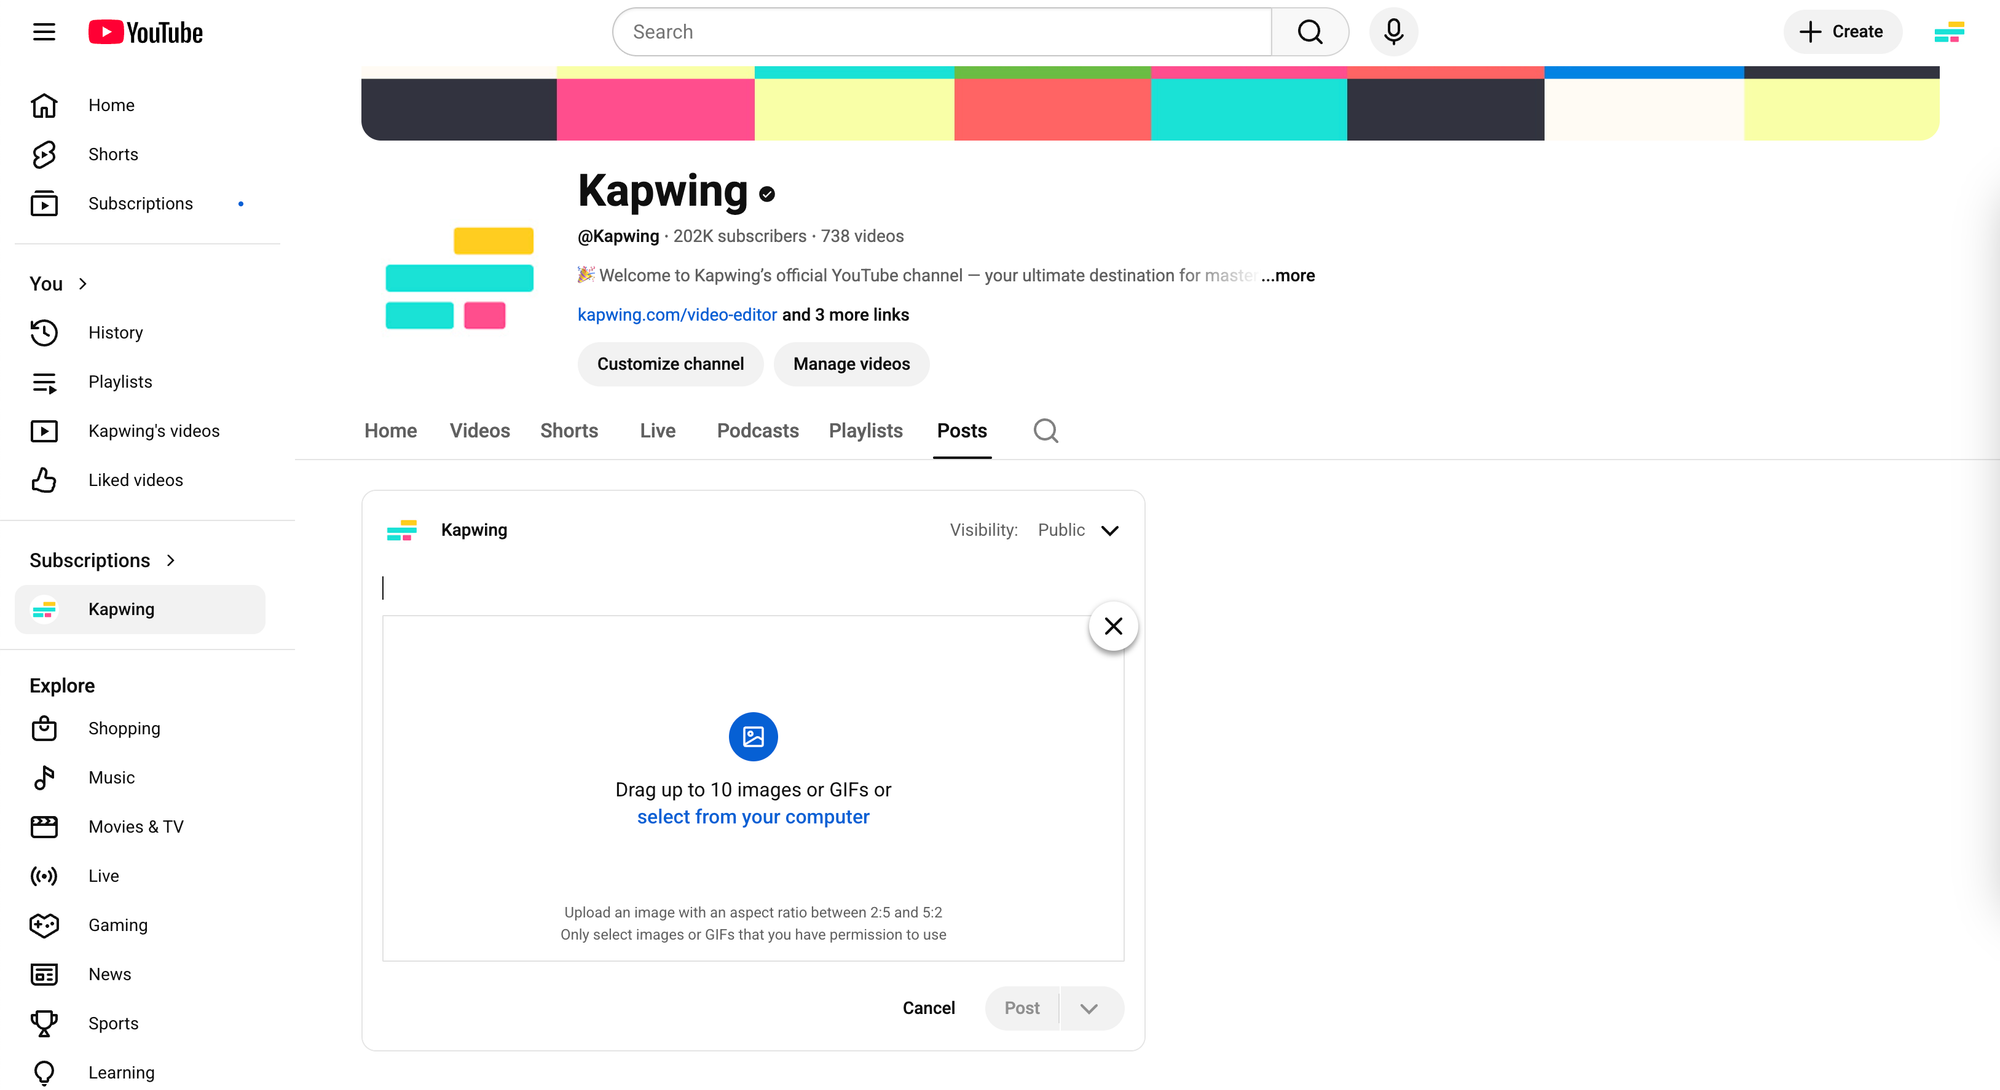
Task: Open the kapwing.com/video-editor link
Action: [677, 314]
